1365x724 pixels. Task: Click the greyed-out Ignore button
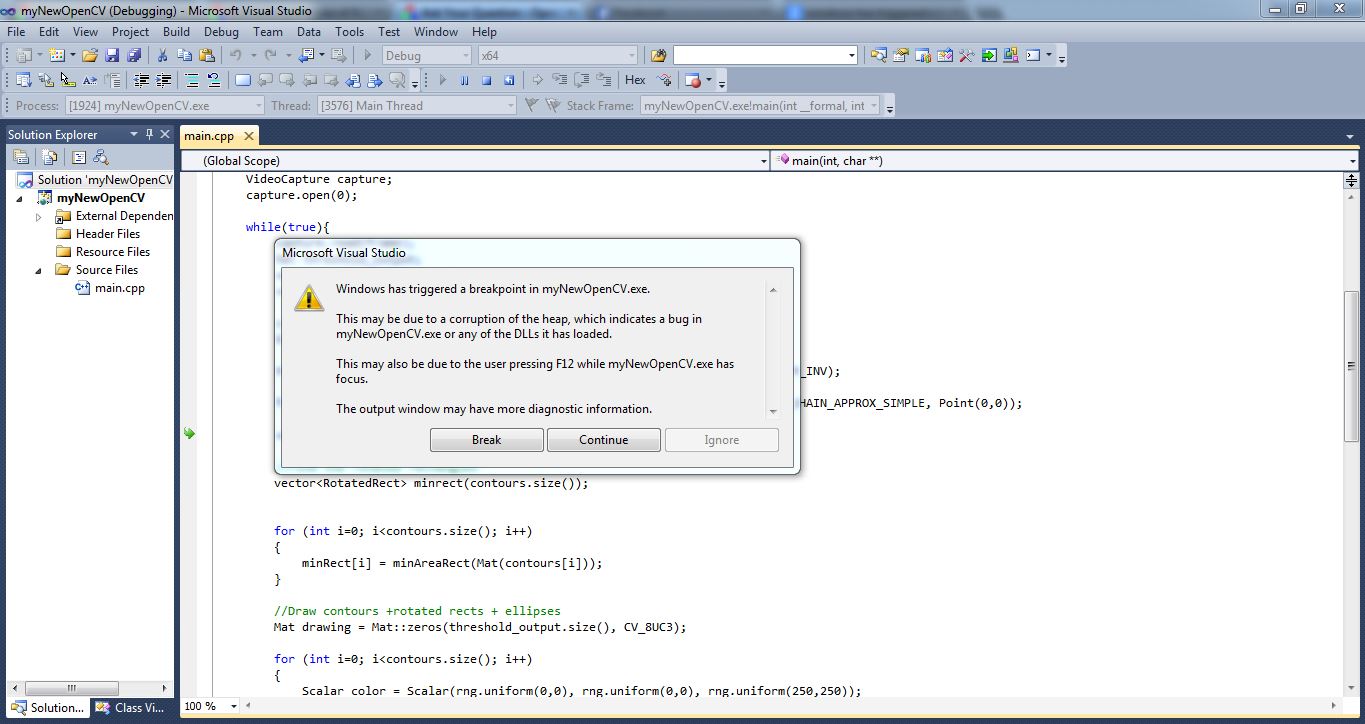click(721, 440)
